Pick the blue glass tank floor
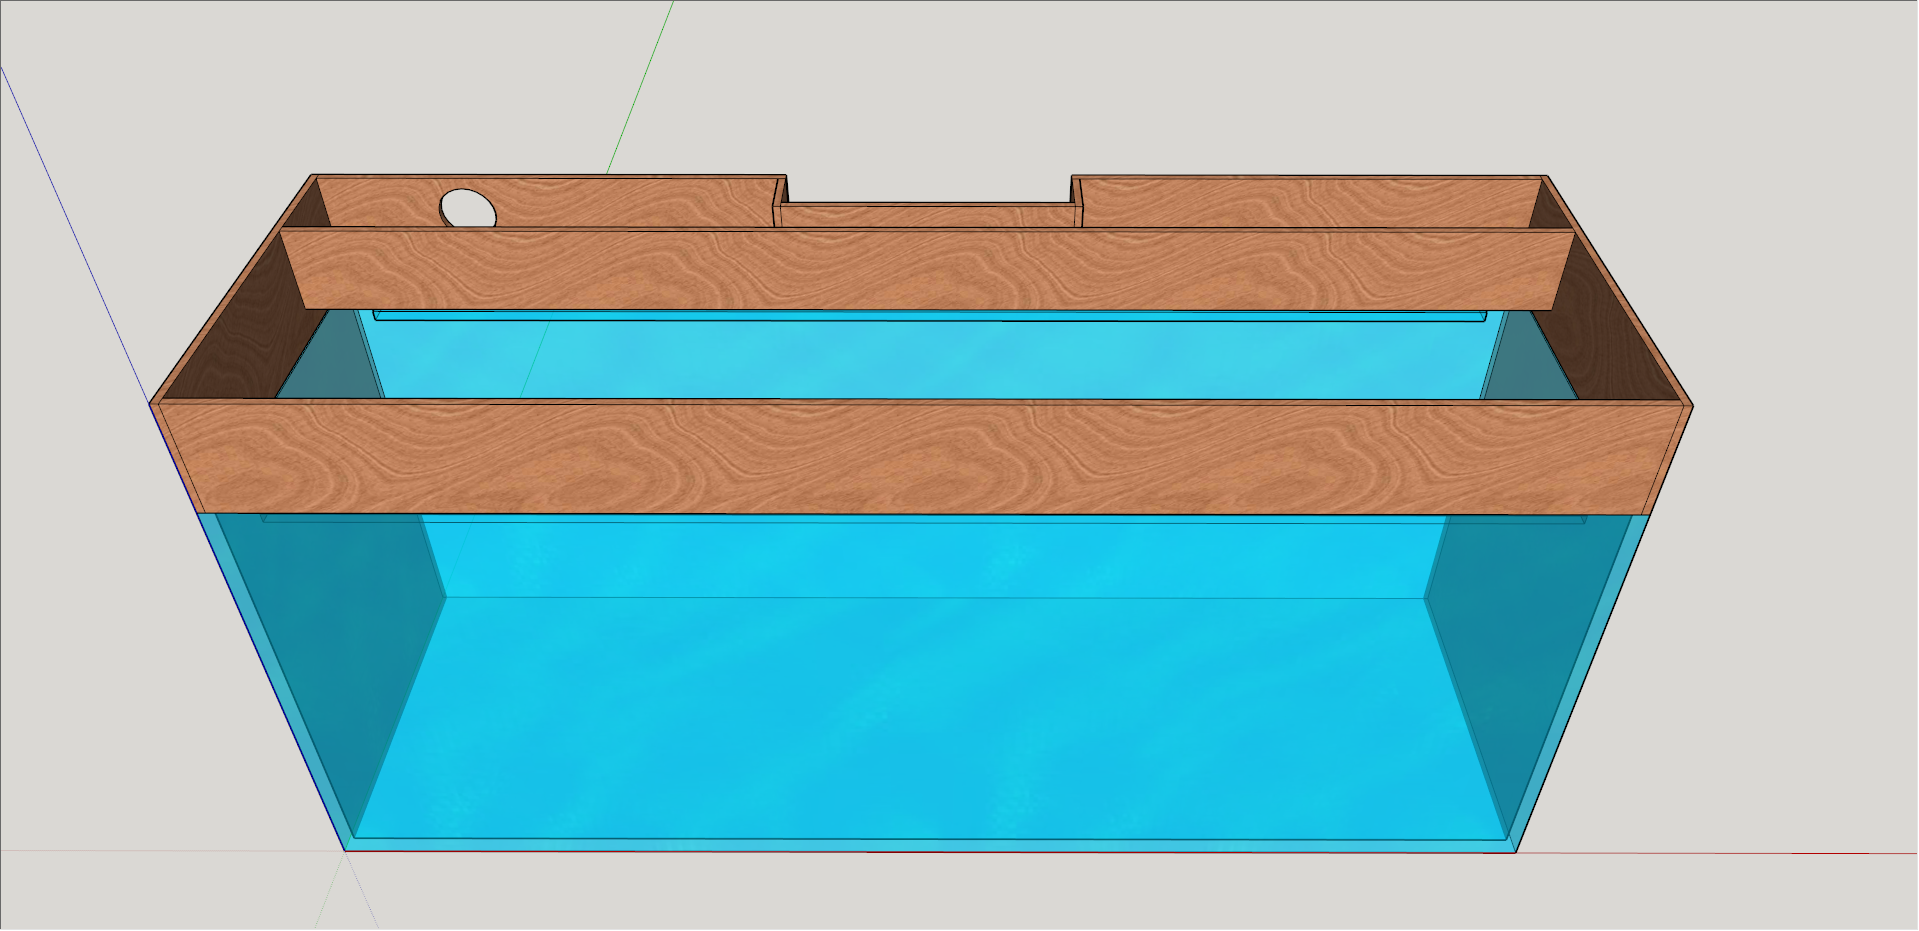 (930, 718)
